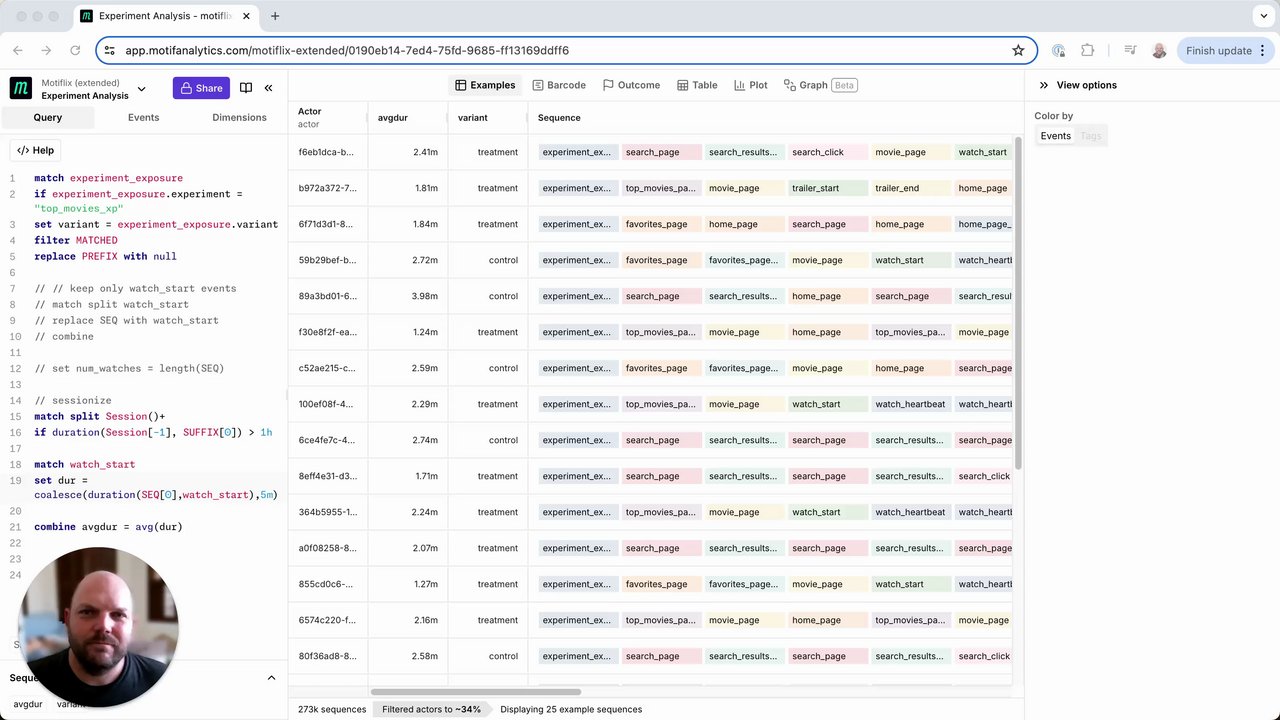The height and width of the screenshot is (720, 1280).
Task: Click the 'match experiment_exposure' code line
Action: pyautogui.click(x=108, y=178)
